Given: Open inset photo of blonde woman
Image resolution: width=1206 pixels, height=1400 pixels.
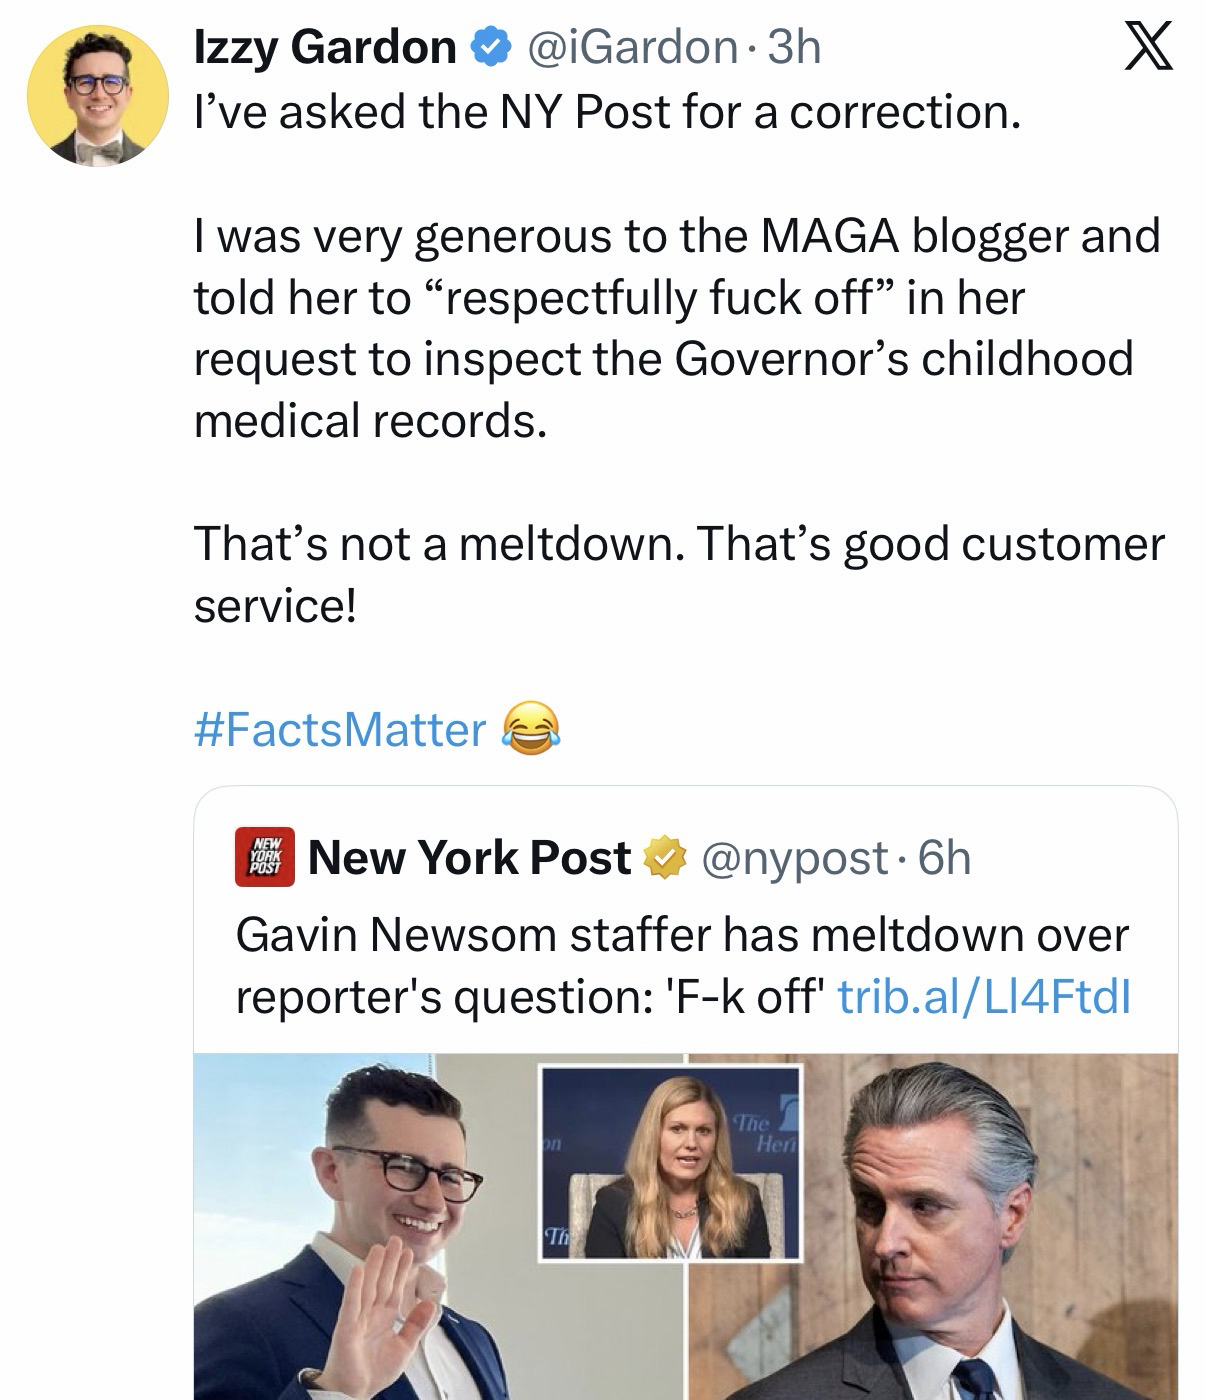Looking at the screenshot, I should coord(670,1162).
